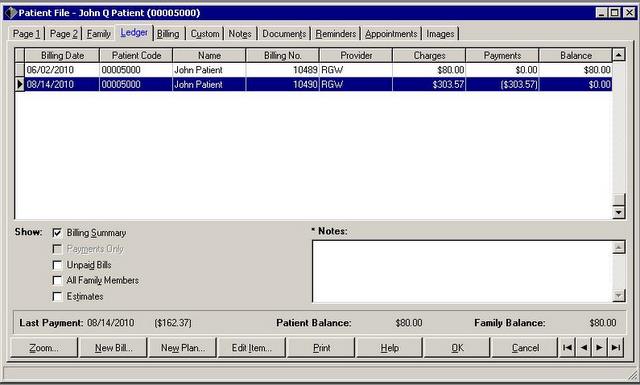This screenshot has height=385, width=640.
Task: Click the ($303.57) payments cell
Action: click(x=502, y=85)
